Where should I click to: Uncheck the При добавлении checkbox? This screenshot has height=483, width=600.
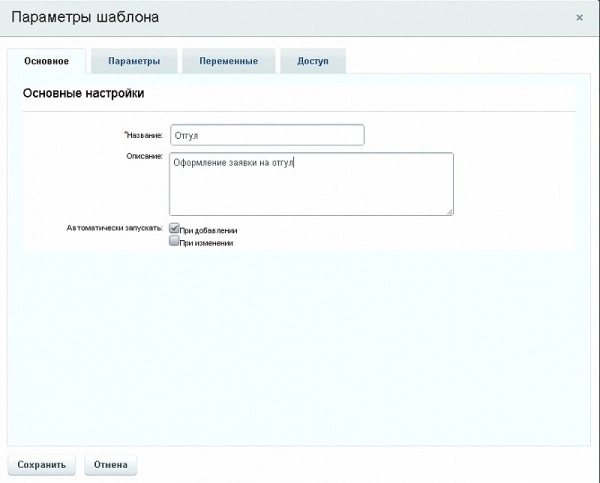click(174, 228)
